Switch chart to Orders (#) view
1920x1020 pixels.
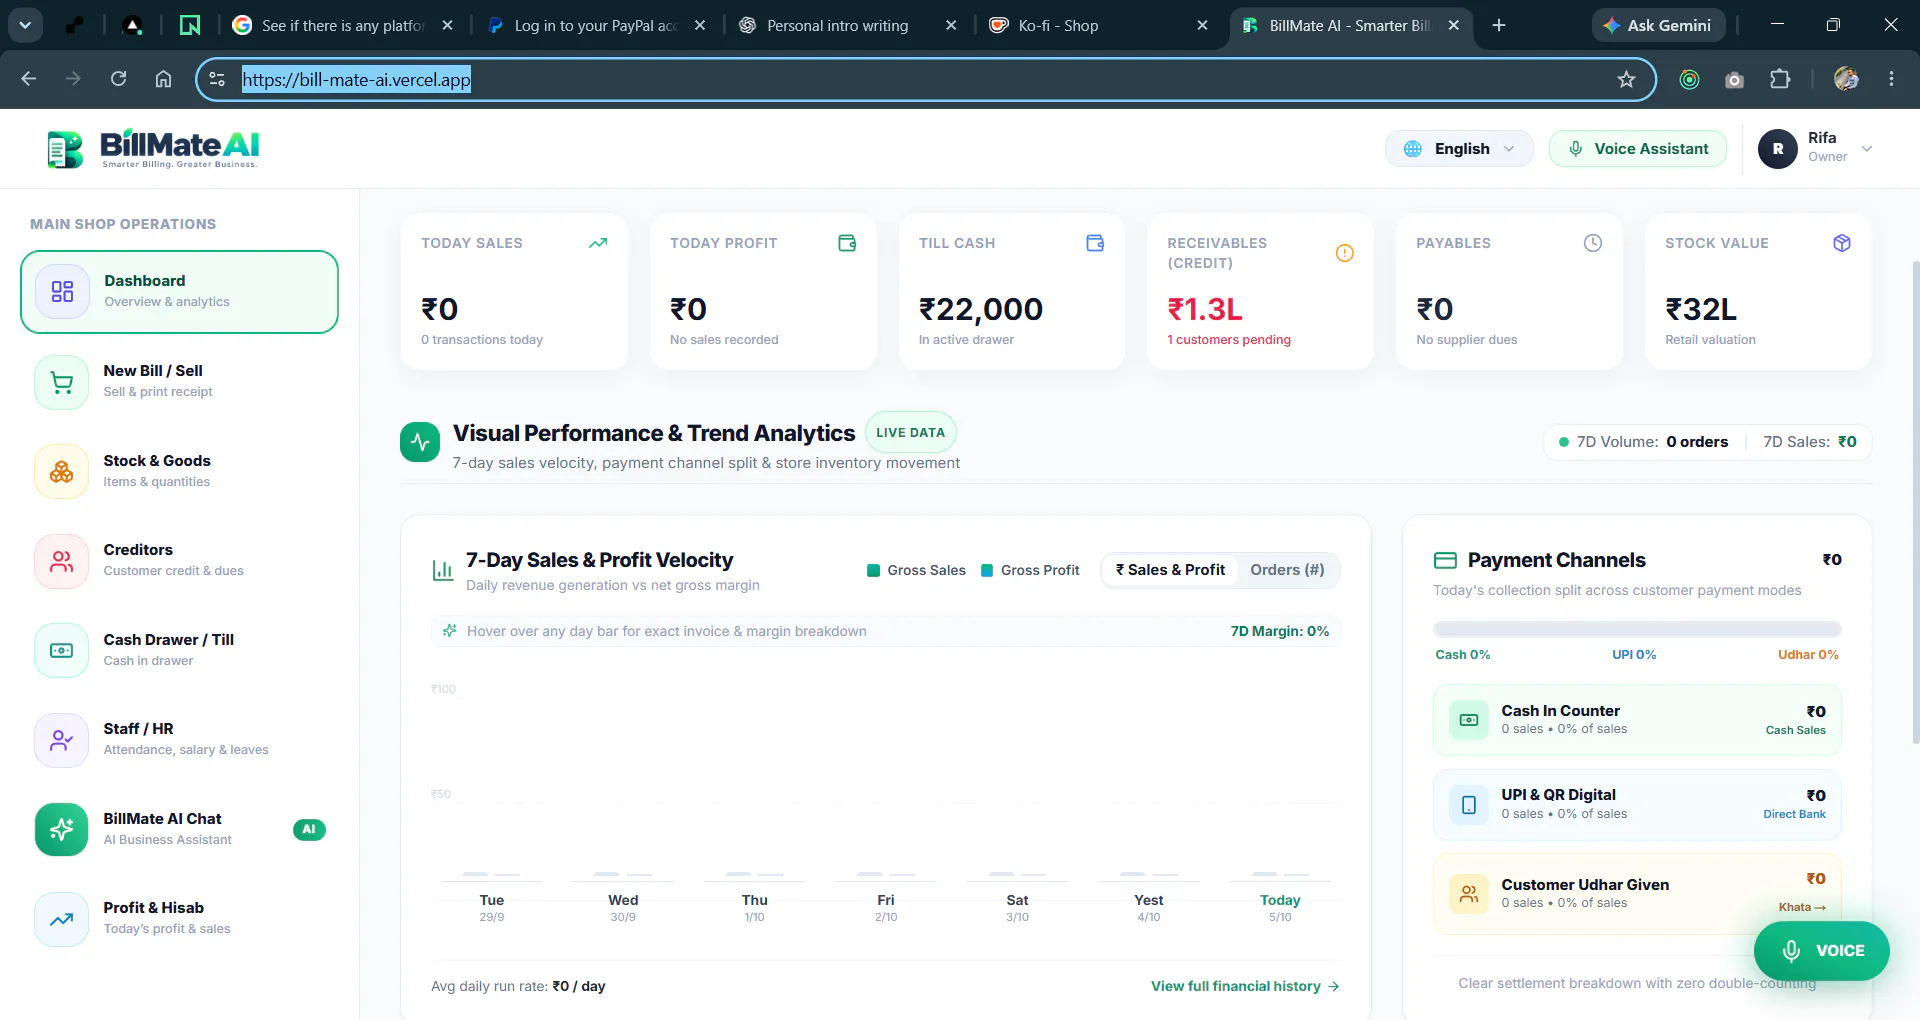click(x=1287, y=570)
